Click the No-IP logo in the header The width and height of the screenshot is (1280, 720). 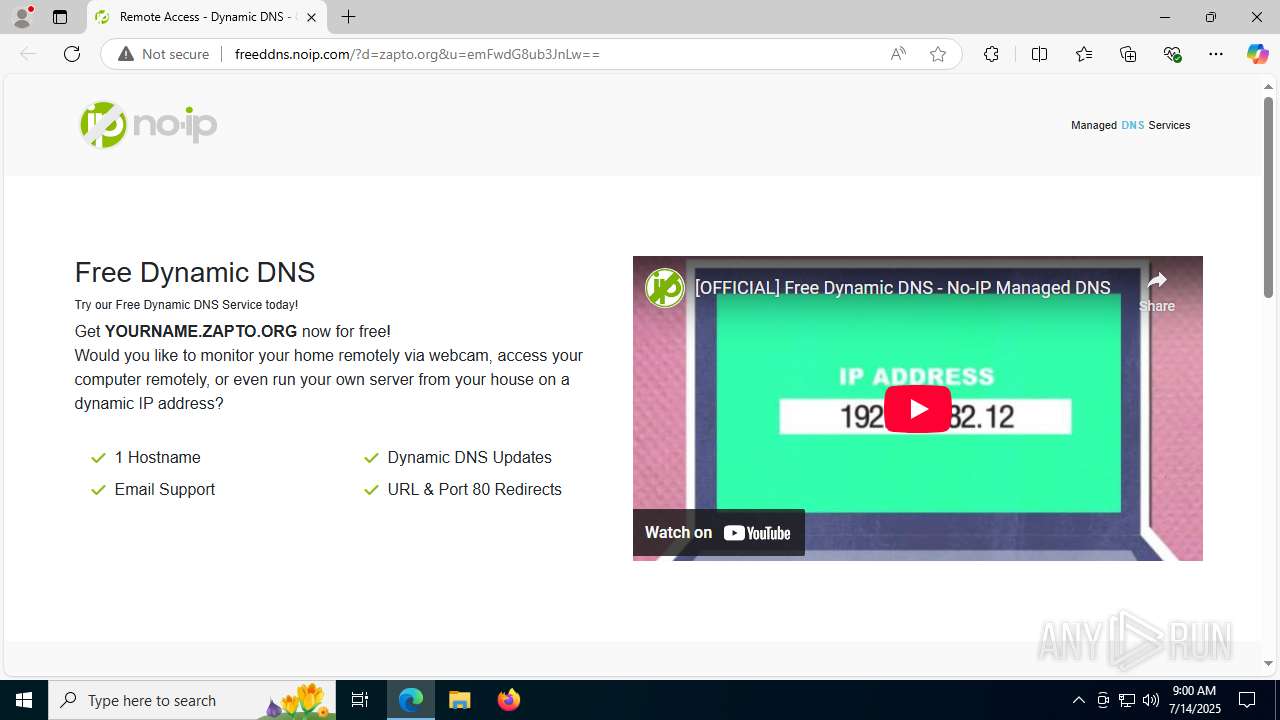pyautogui.click(x=148, y=125)
